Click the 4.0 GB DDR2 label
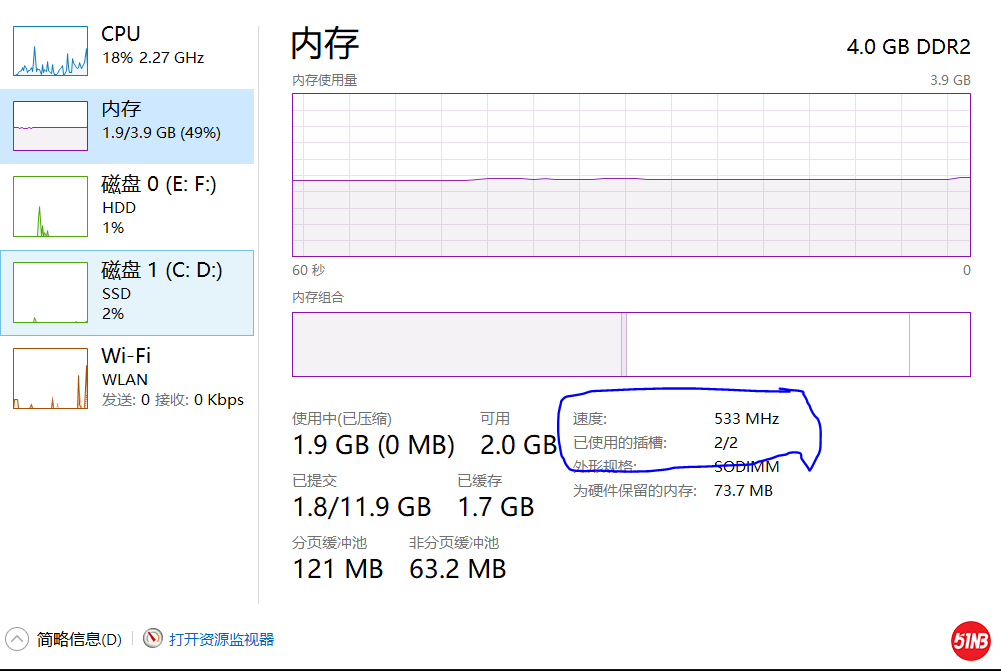 coord(908,47)
